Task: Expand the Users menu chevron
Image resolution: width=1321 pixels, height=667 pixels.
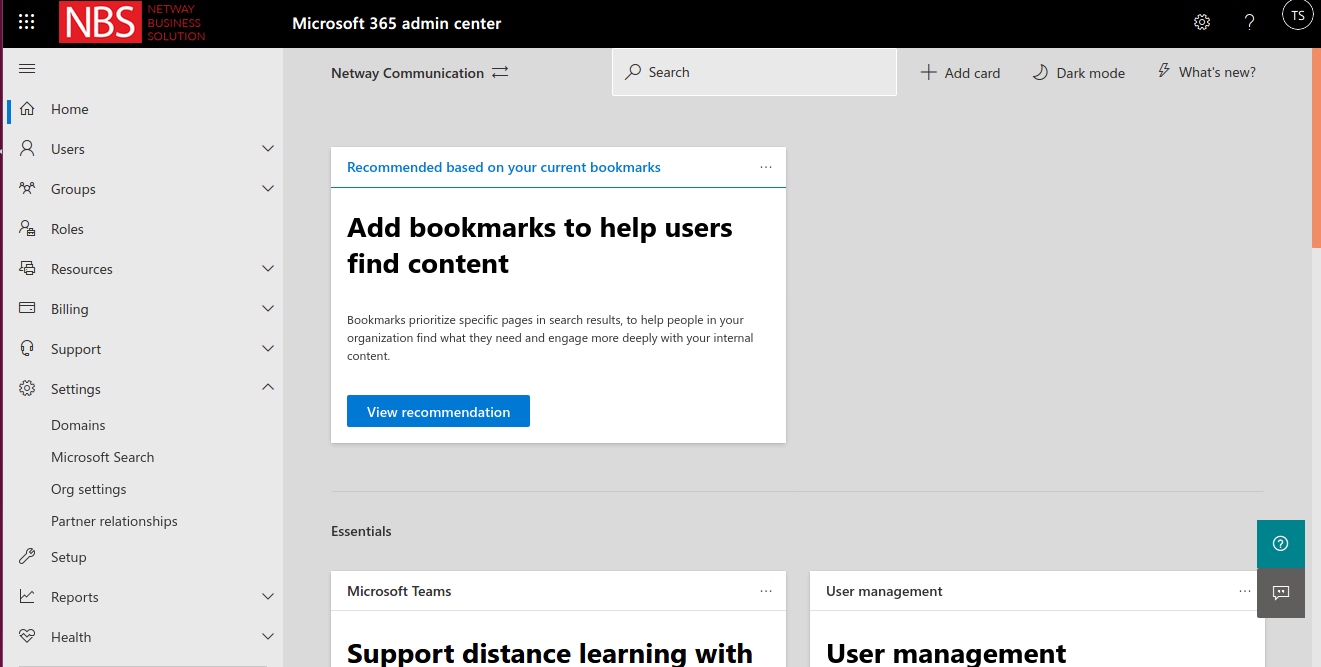Action: coord(267,149)
